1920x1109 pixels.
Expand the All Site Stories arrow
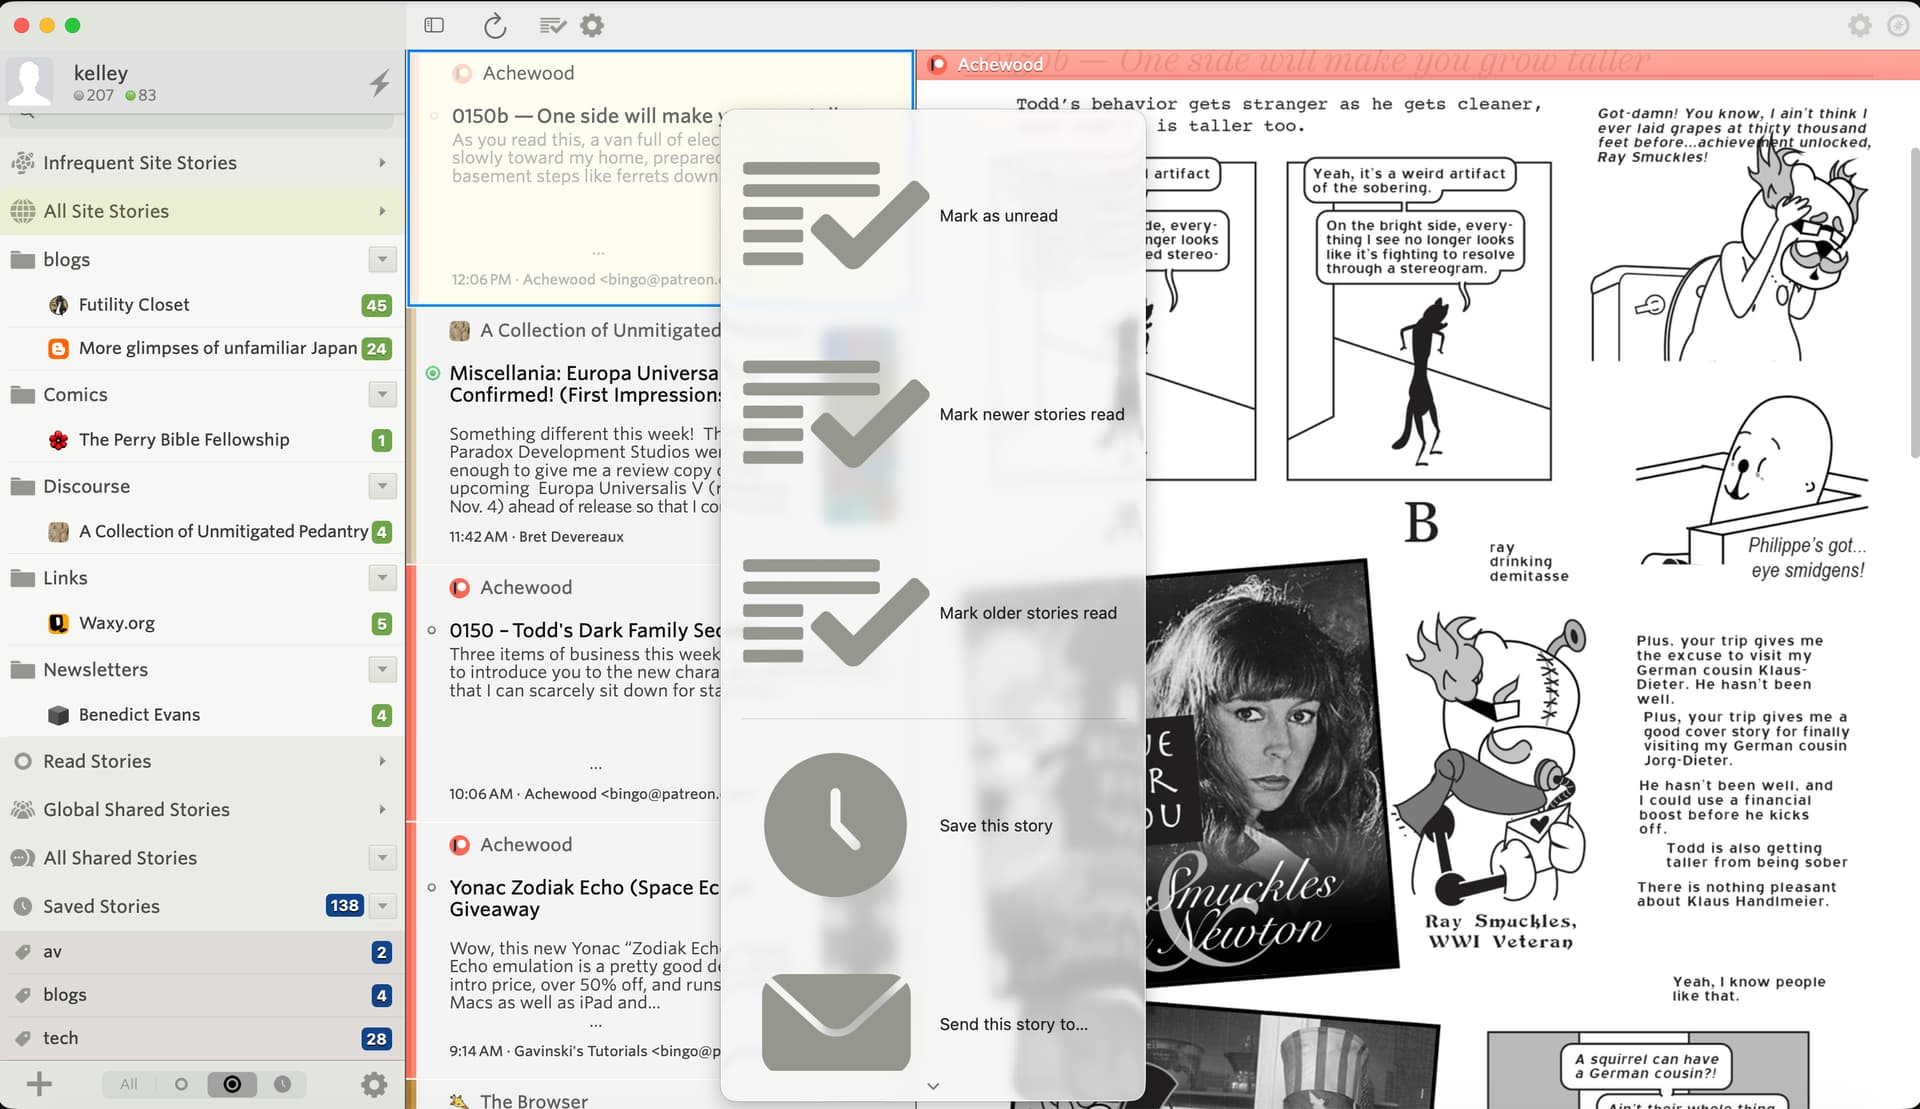pos(382,211)
